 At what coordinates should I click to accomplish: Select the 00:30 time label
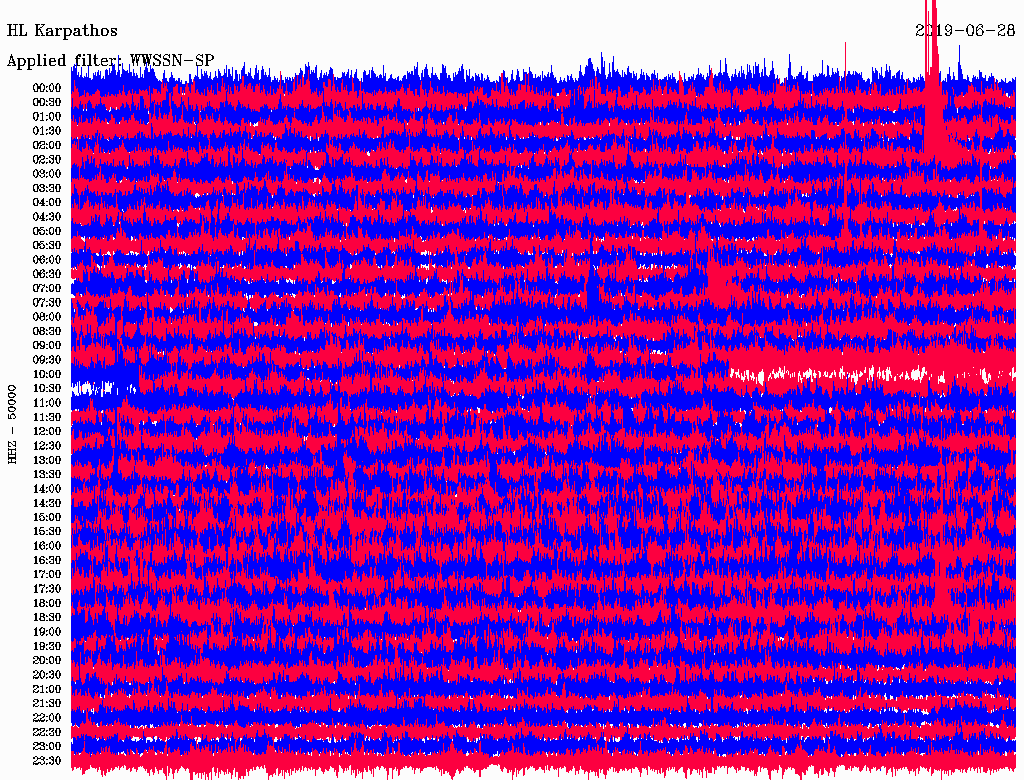(47, 103)
